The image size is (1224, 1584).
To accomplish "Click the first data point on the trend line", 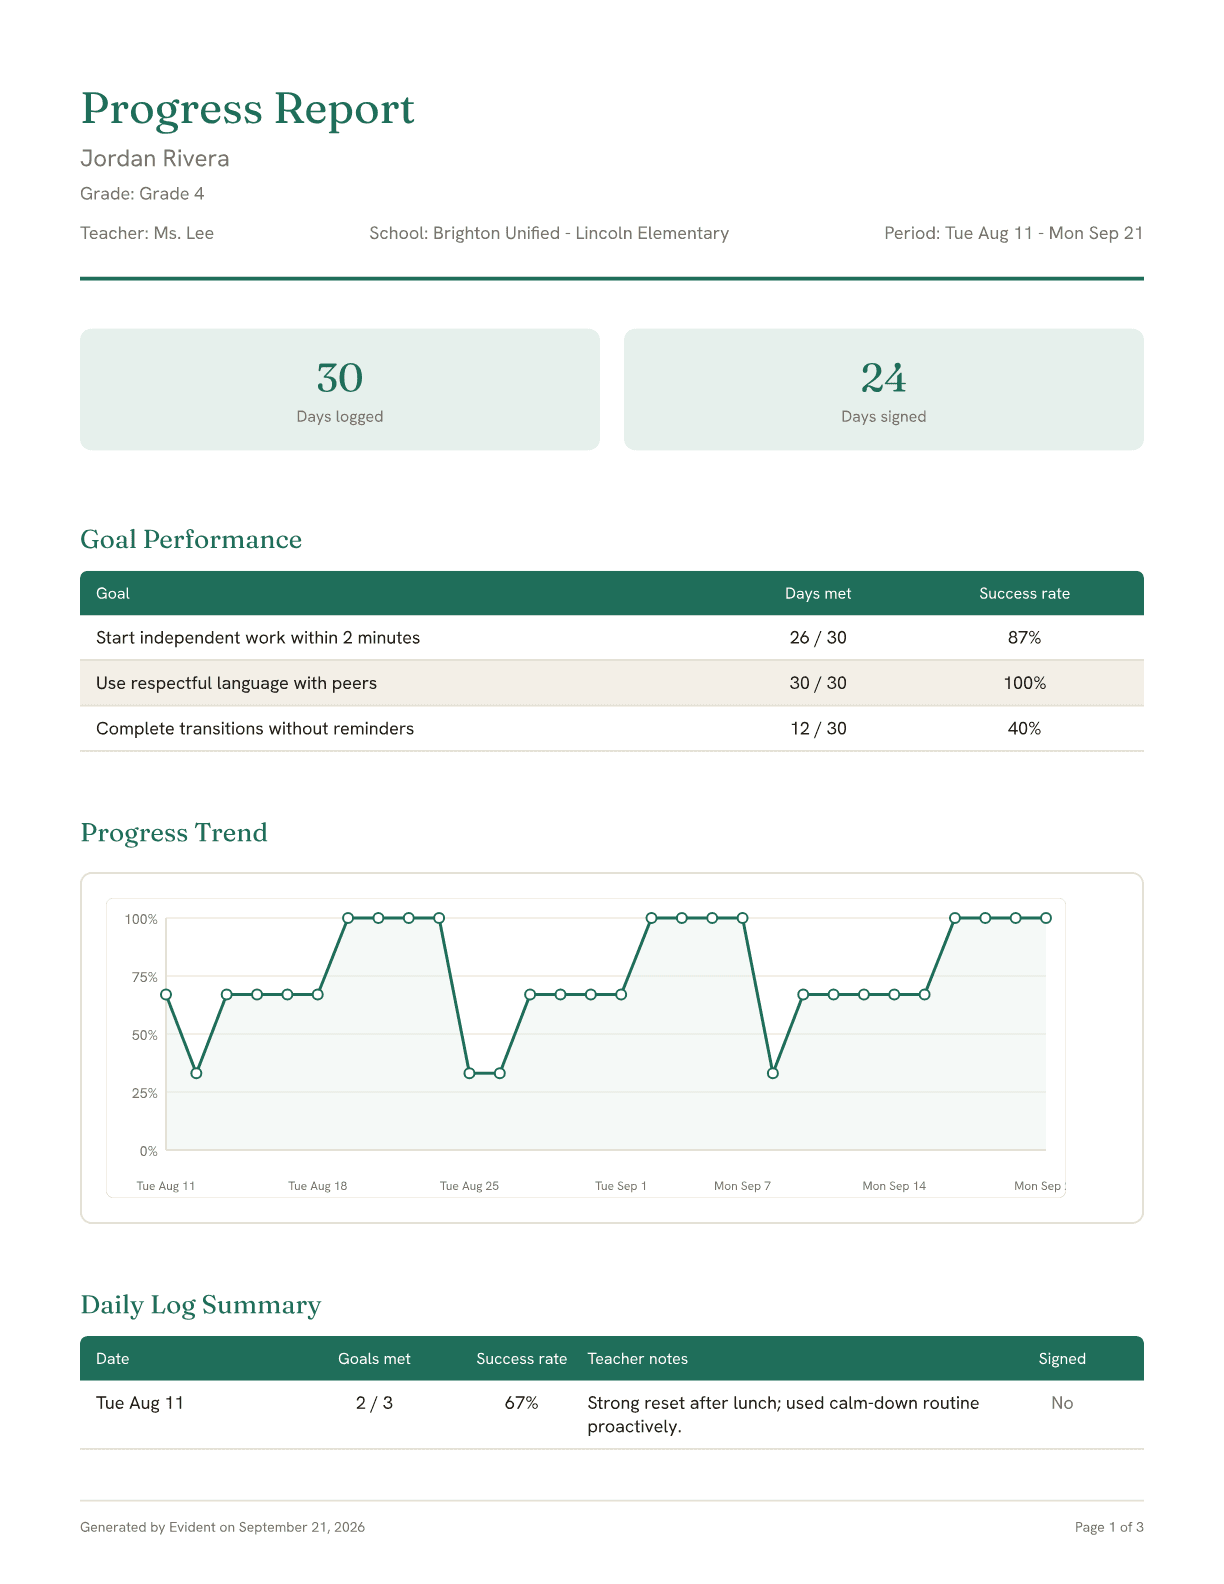I will tap(166, 995).
